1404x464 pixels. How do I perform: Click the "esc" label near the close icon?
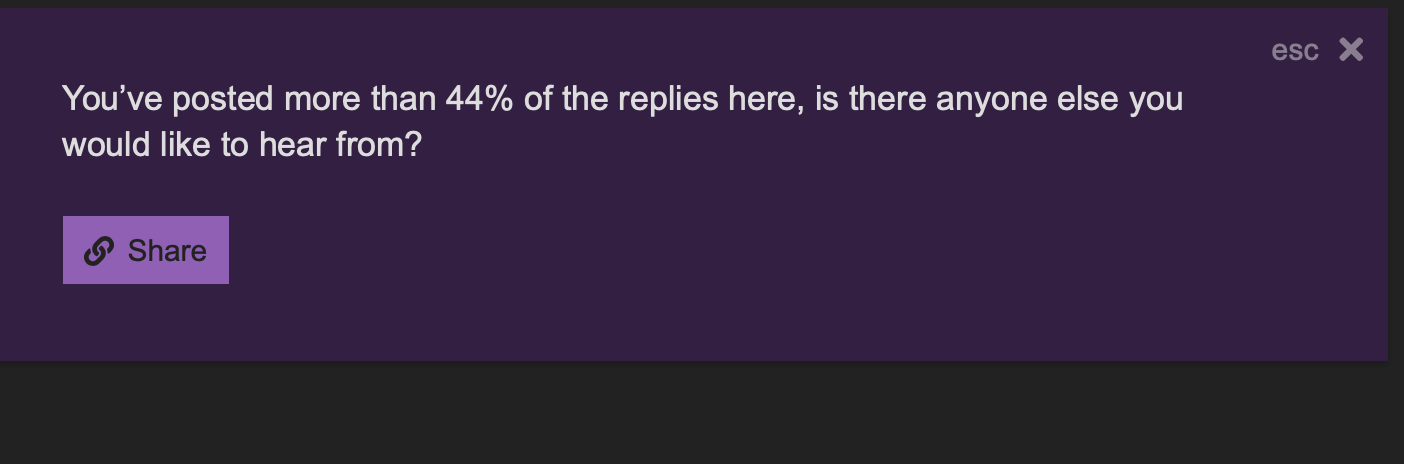(1295, 51)
